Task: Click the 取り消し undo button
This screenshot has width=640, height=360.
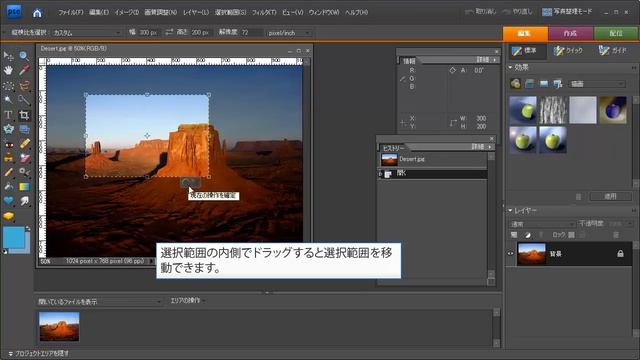Action: [x=480, y=11]
